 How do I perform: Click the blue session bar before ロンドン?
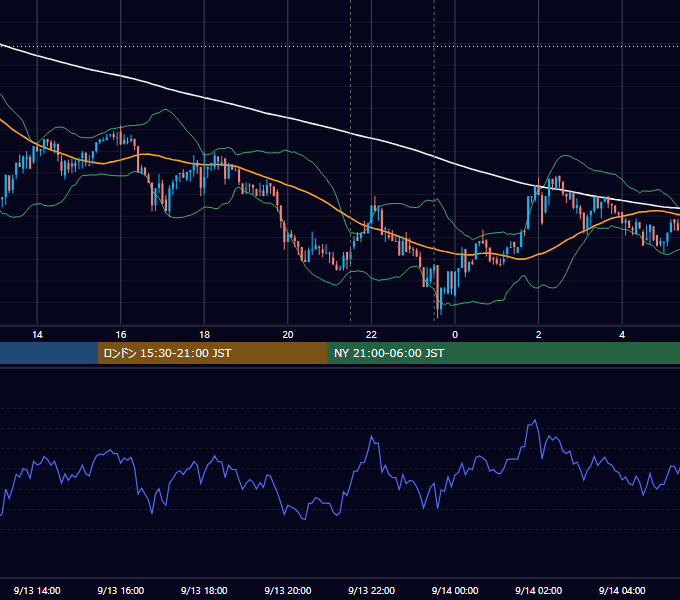pos(49,353)
